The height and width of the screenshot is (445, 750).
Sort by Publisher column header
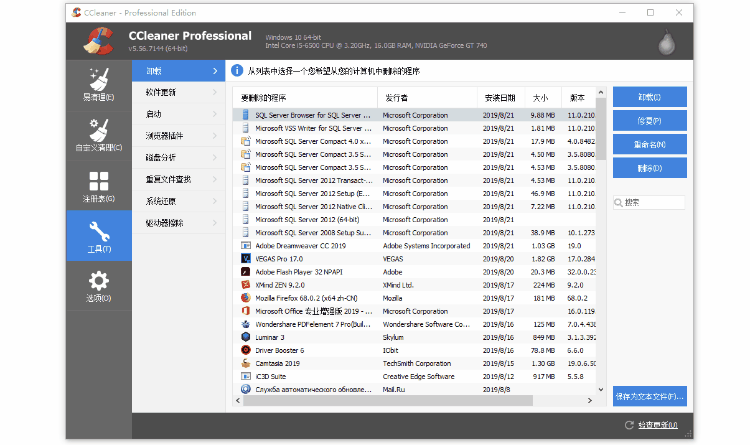428,98
